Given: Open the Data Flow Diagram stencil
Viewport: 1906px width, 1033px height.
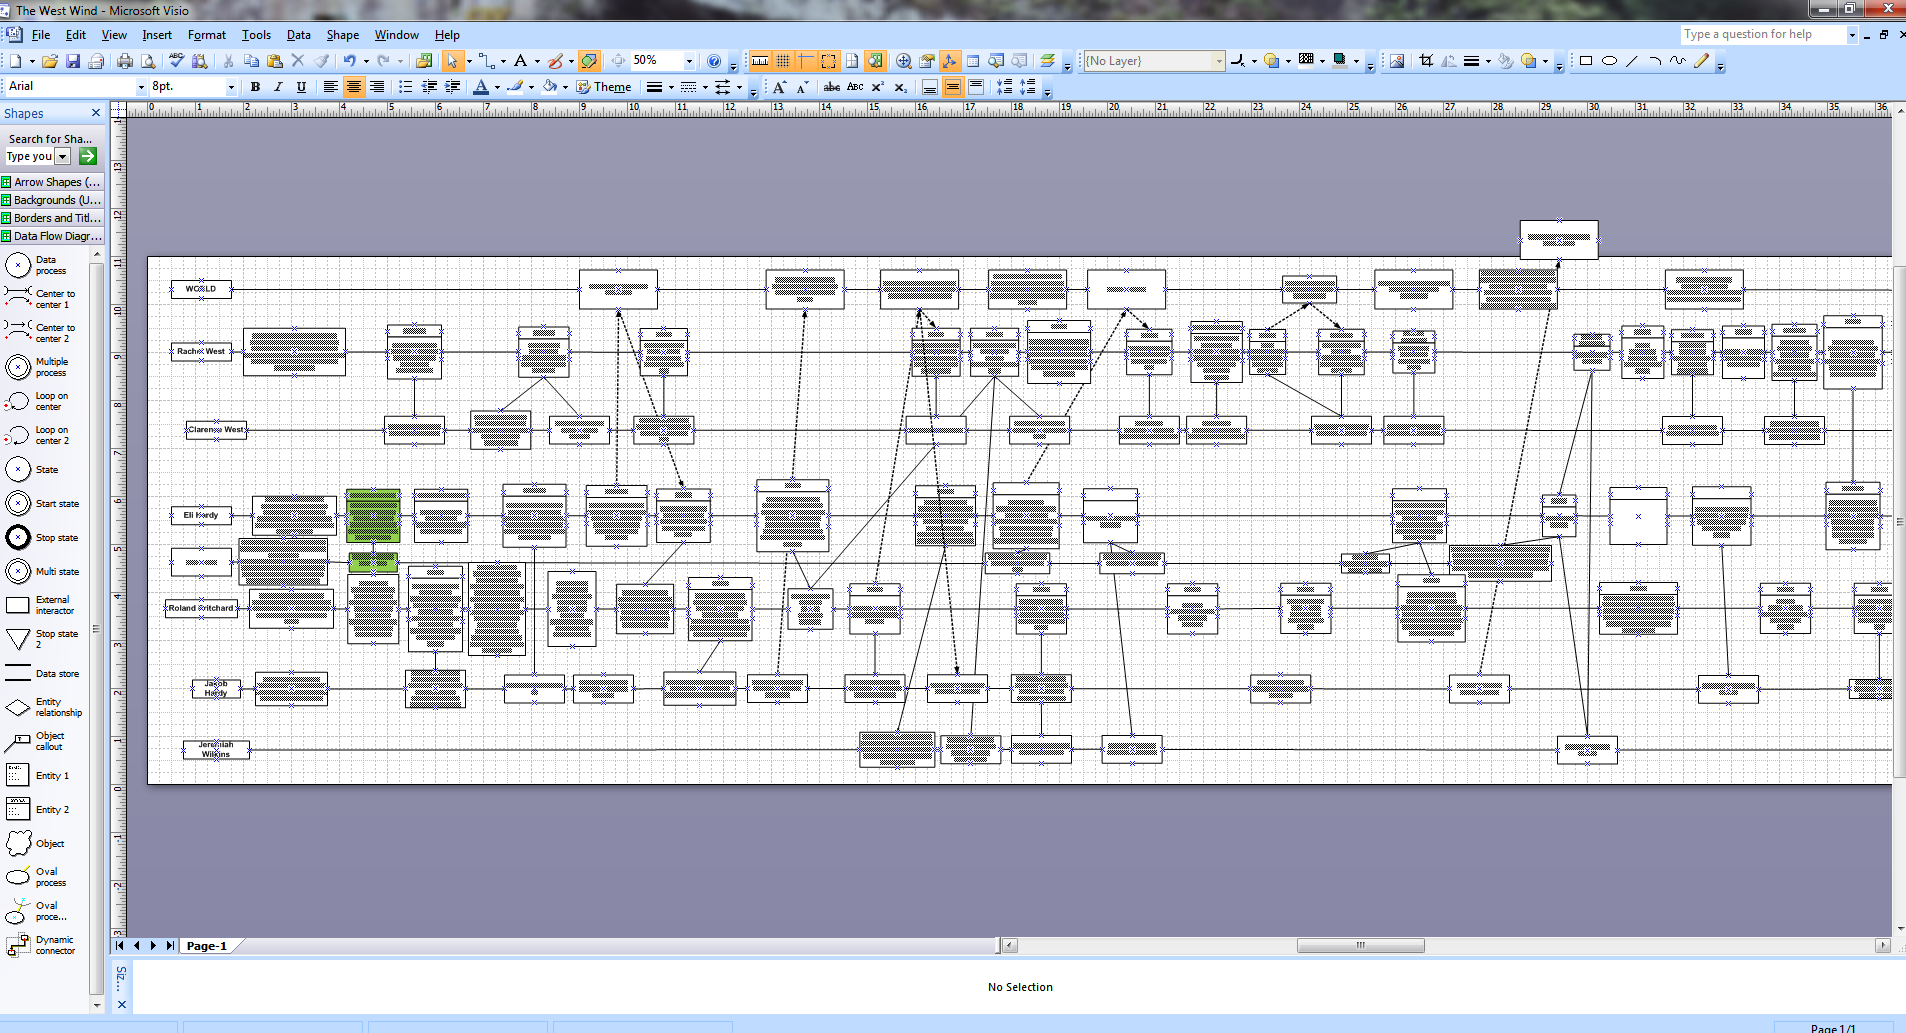Looking at the screenshot, I should tap(52, 236).
